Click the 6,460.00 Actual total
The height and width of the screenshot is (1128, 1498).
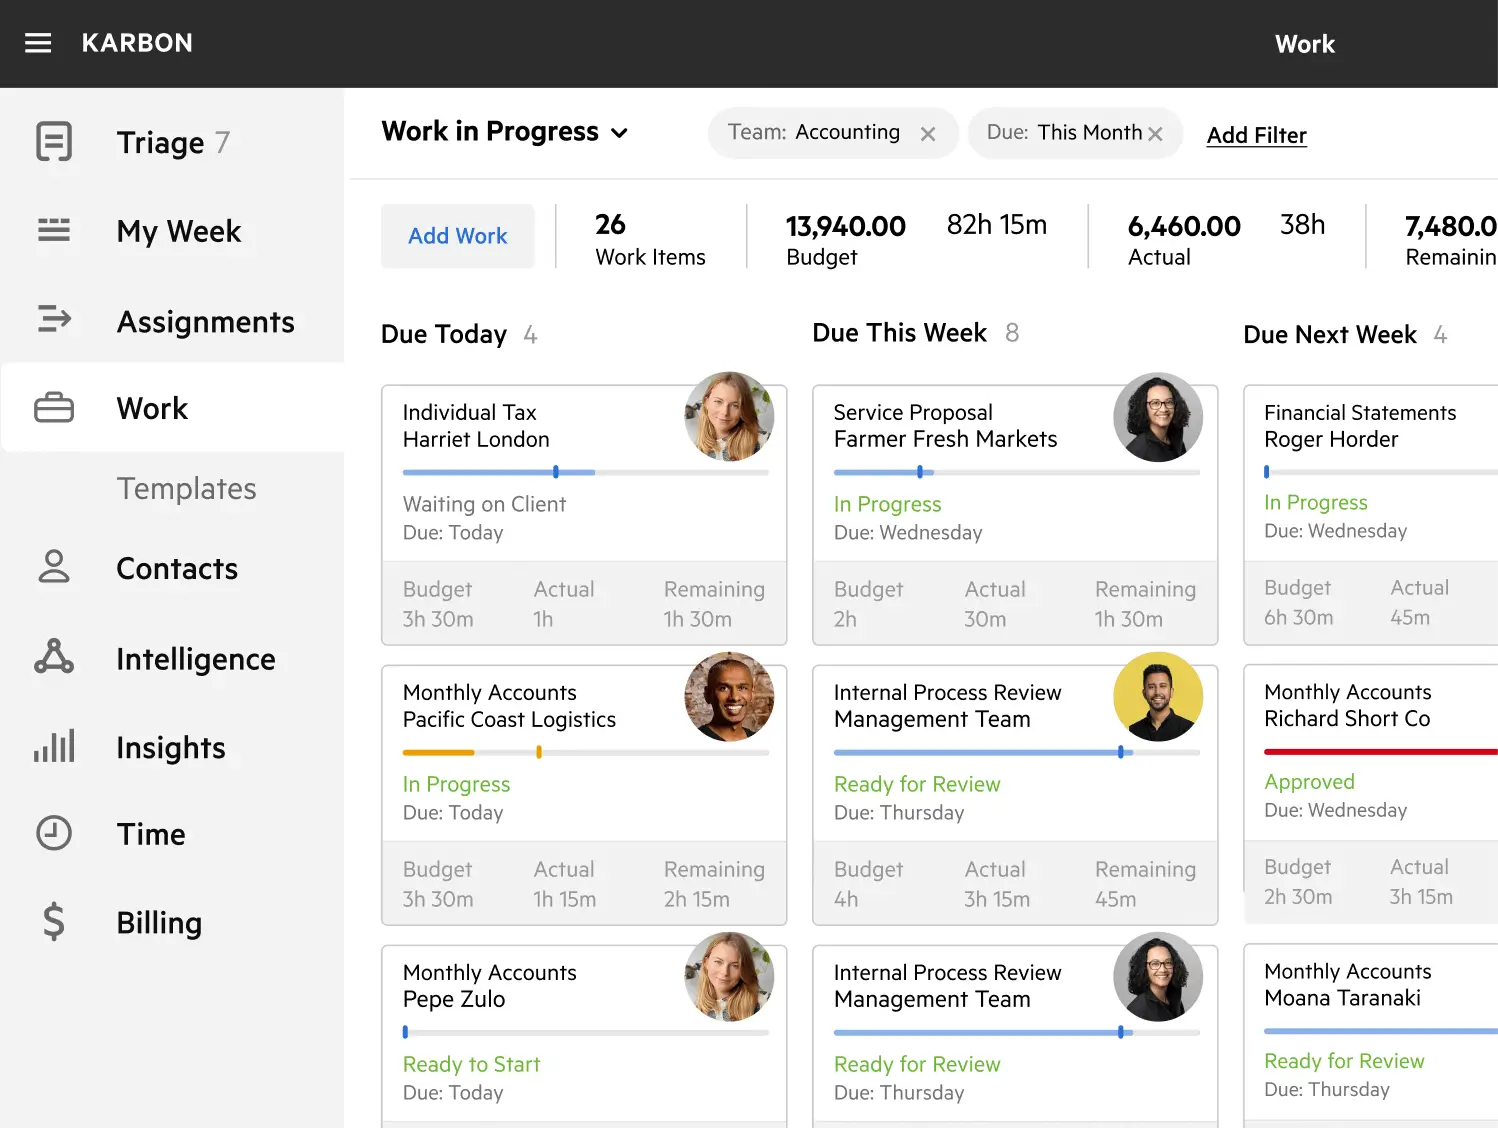coord(1184,240)
